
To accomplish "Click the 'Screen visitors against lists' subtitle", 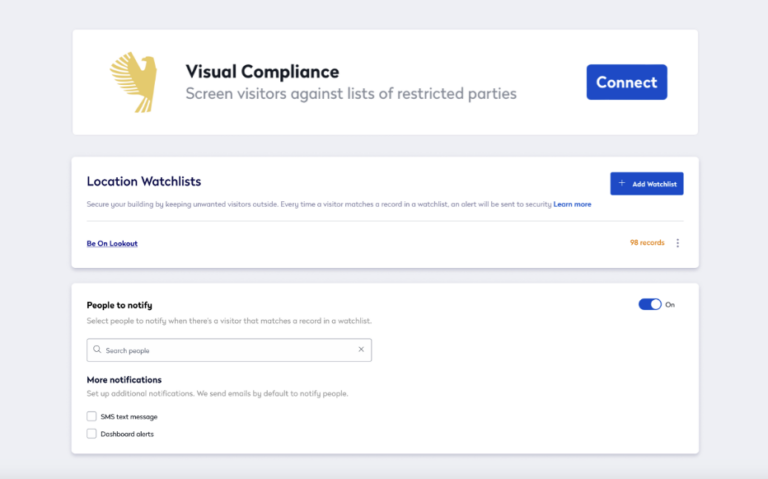I will [x=351, y=94].
